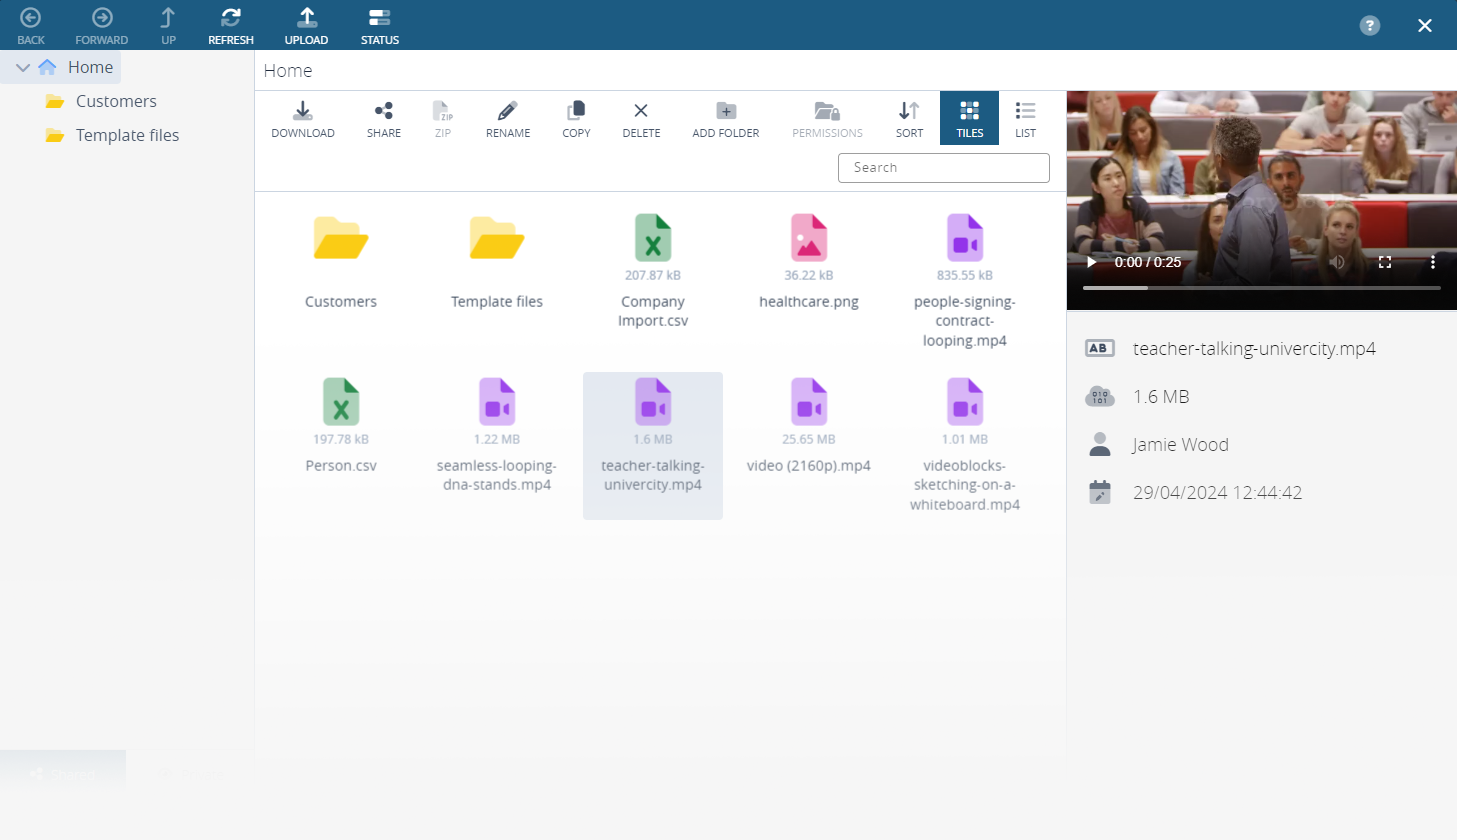This screenshot has width=1457, height=840.
Task: Click the video progress bar
Action: coord(1261,288)
